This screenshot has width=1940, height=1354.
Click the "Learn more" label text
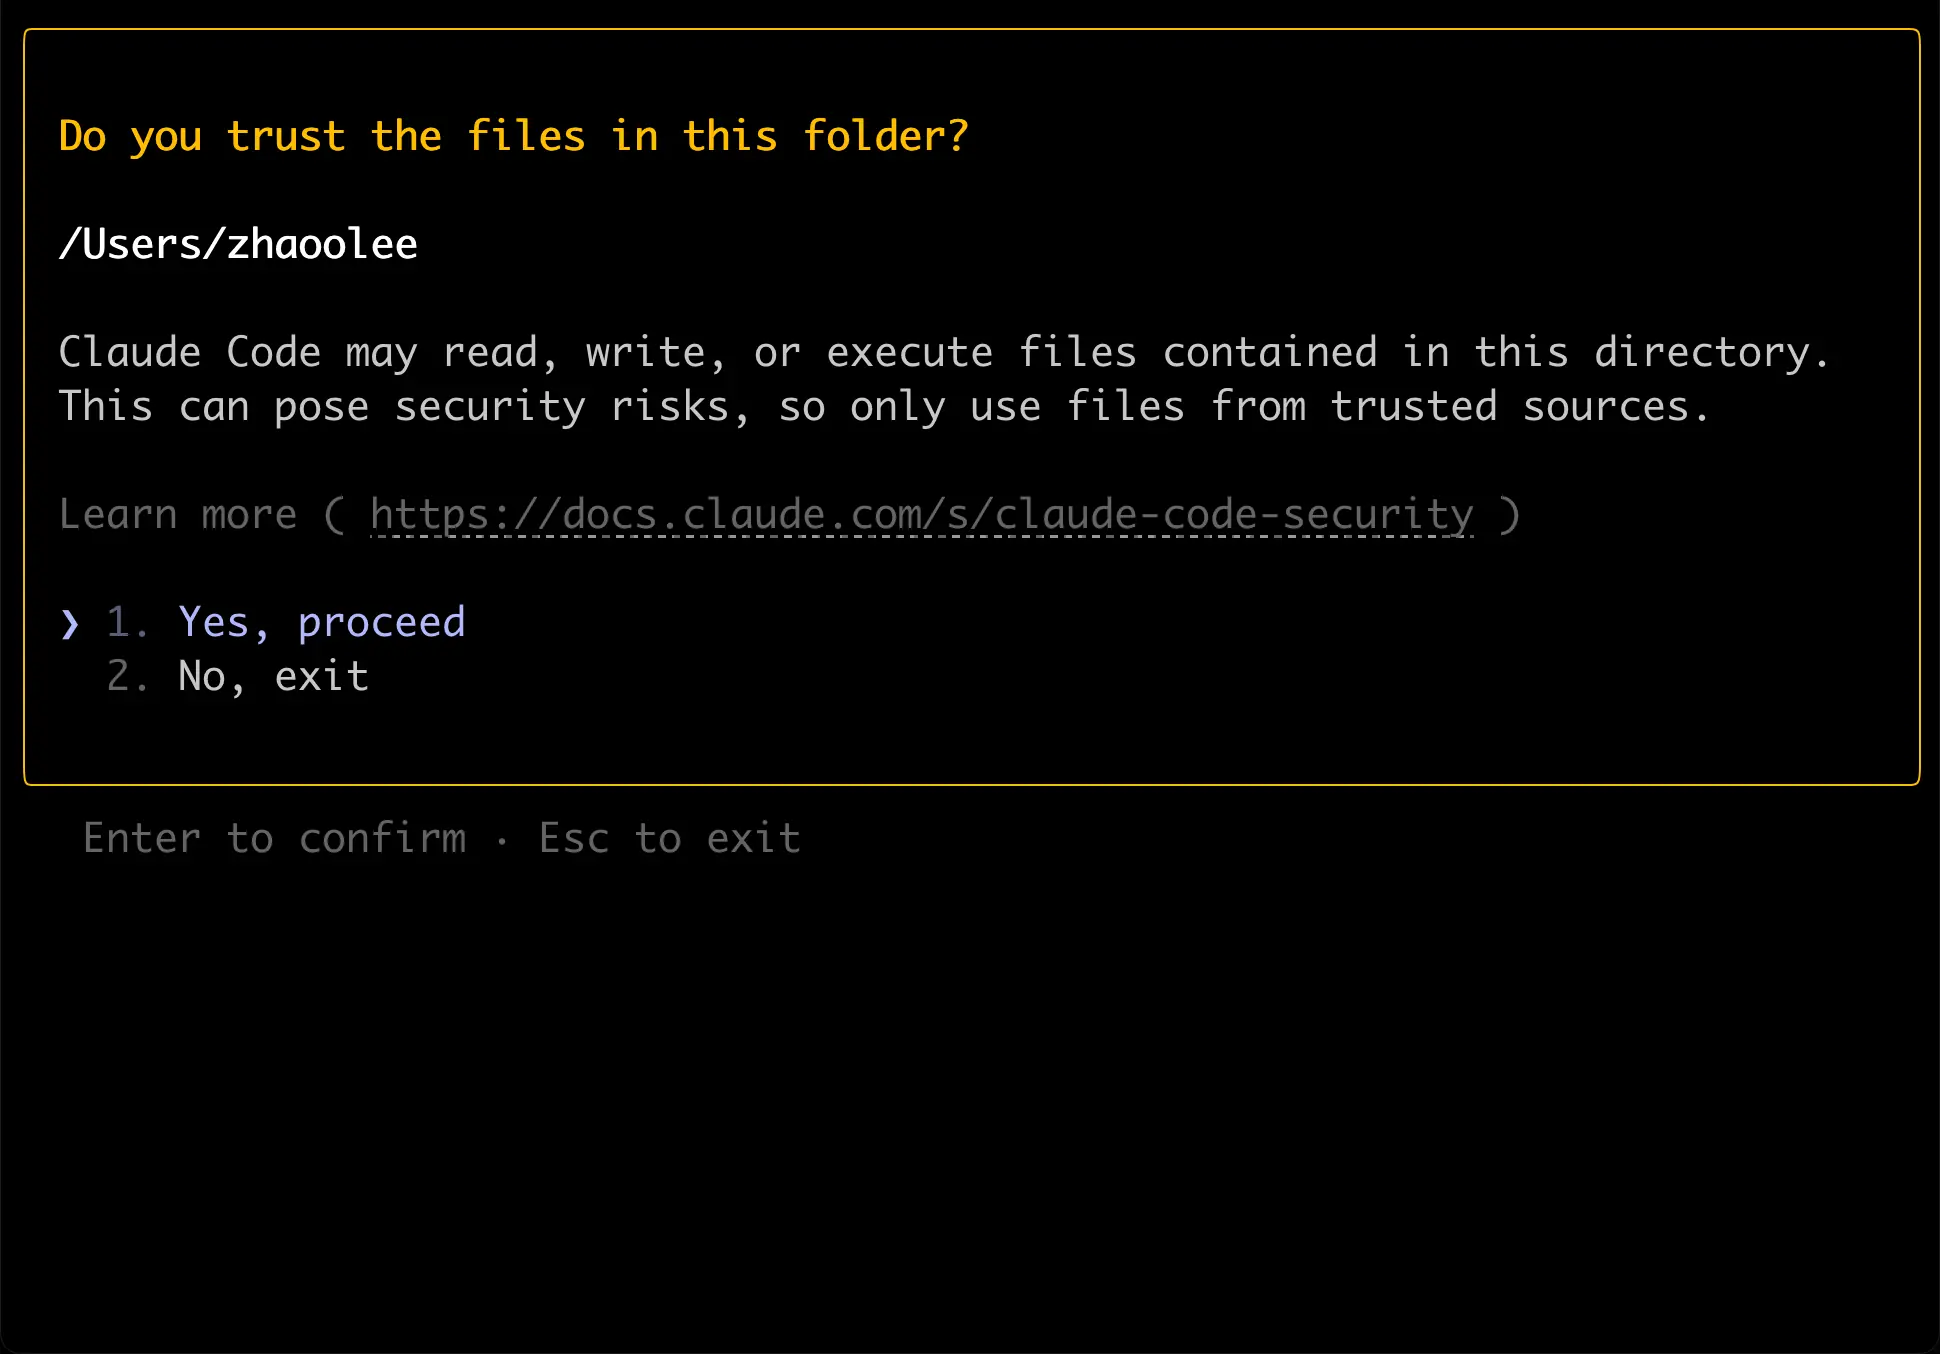tap(178, 515)
